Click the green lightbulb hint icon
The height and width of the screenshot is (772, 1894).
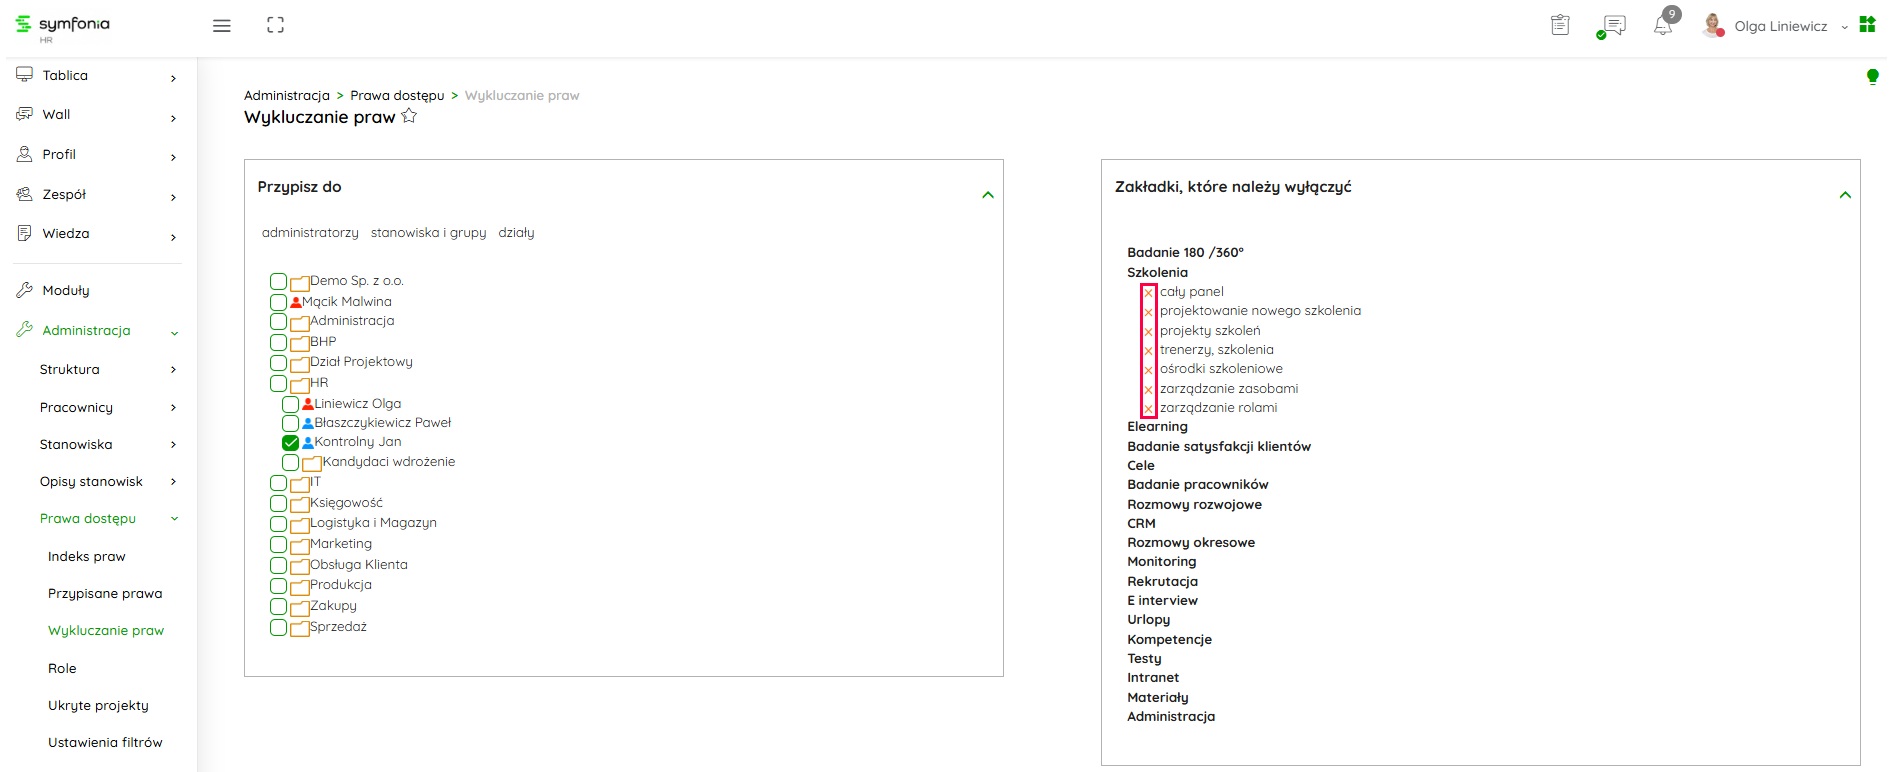click(x=1872, y=77)
